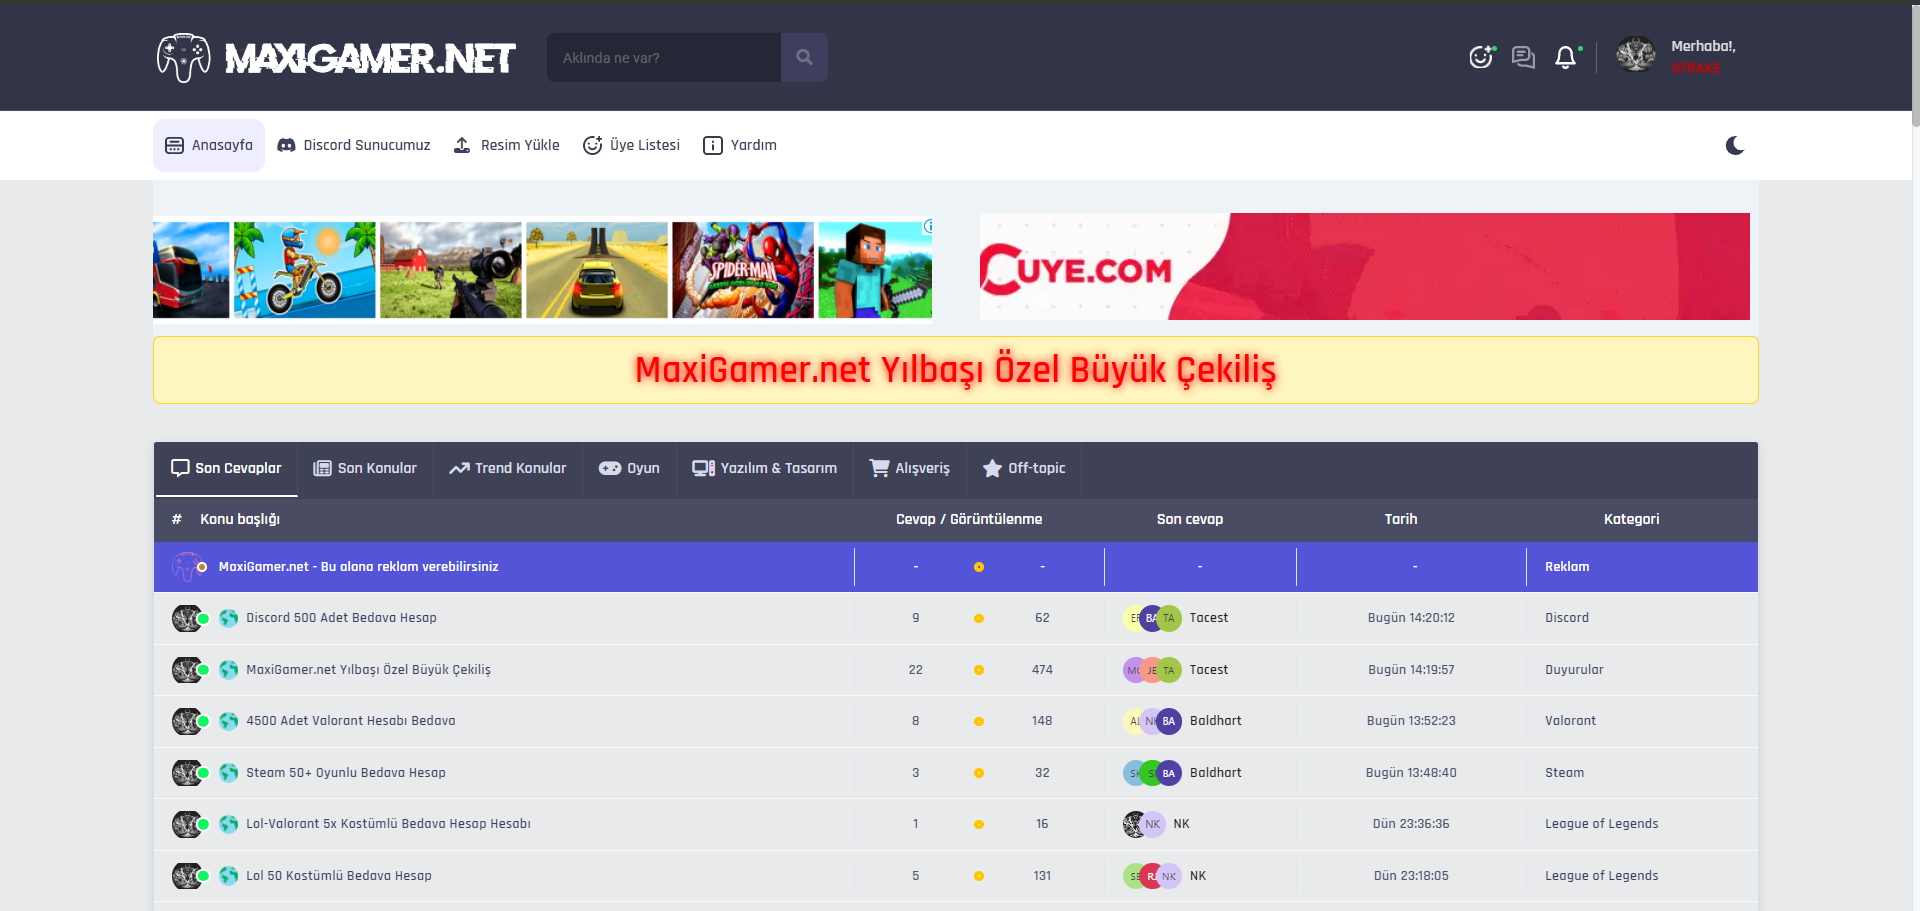Switch to the Yazılım & Tasarım tab
The height and width of the screenshot is (911, 1920).
pos(765,468)
